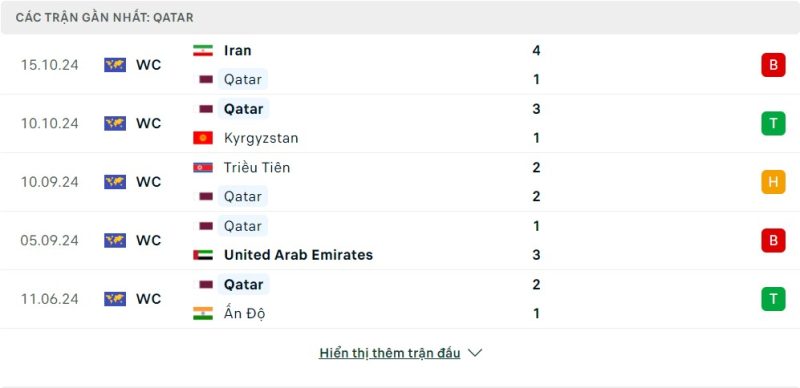The height and width of the screenshot is (388, 800).
Task: Click red B badge for 15.10.24 match
Action: [x=773, y=65]
